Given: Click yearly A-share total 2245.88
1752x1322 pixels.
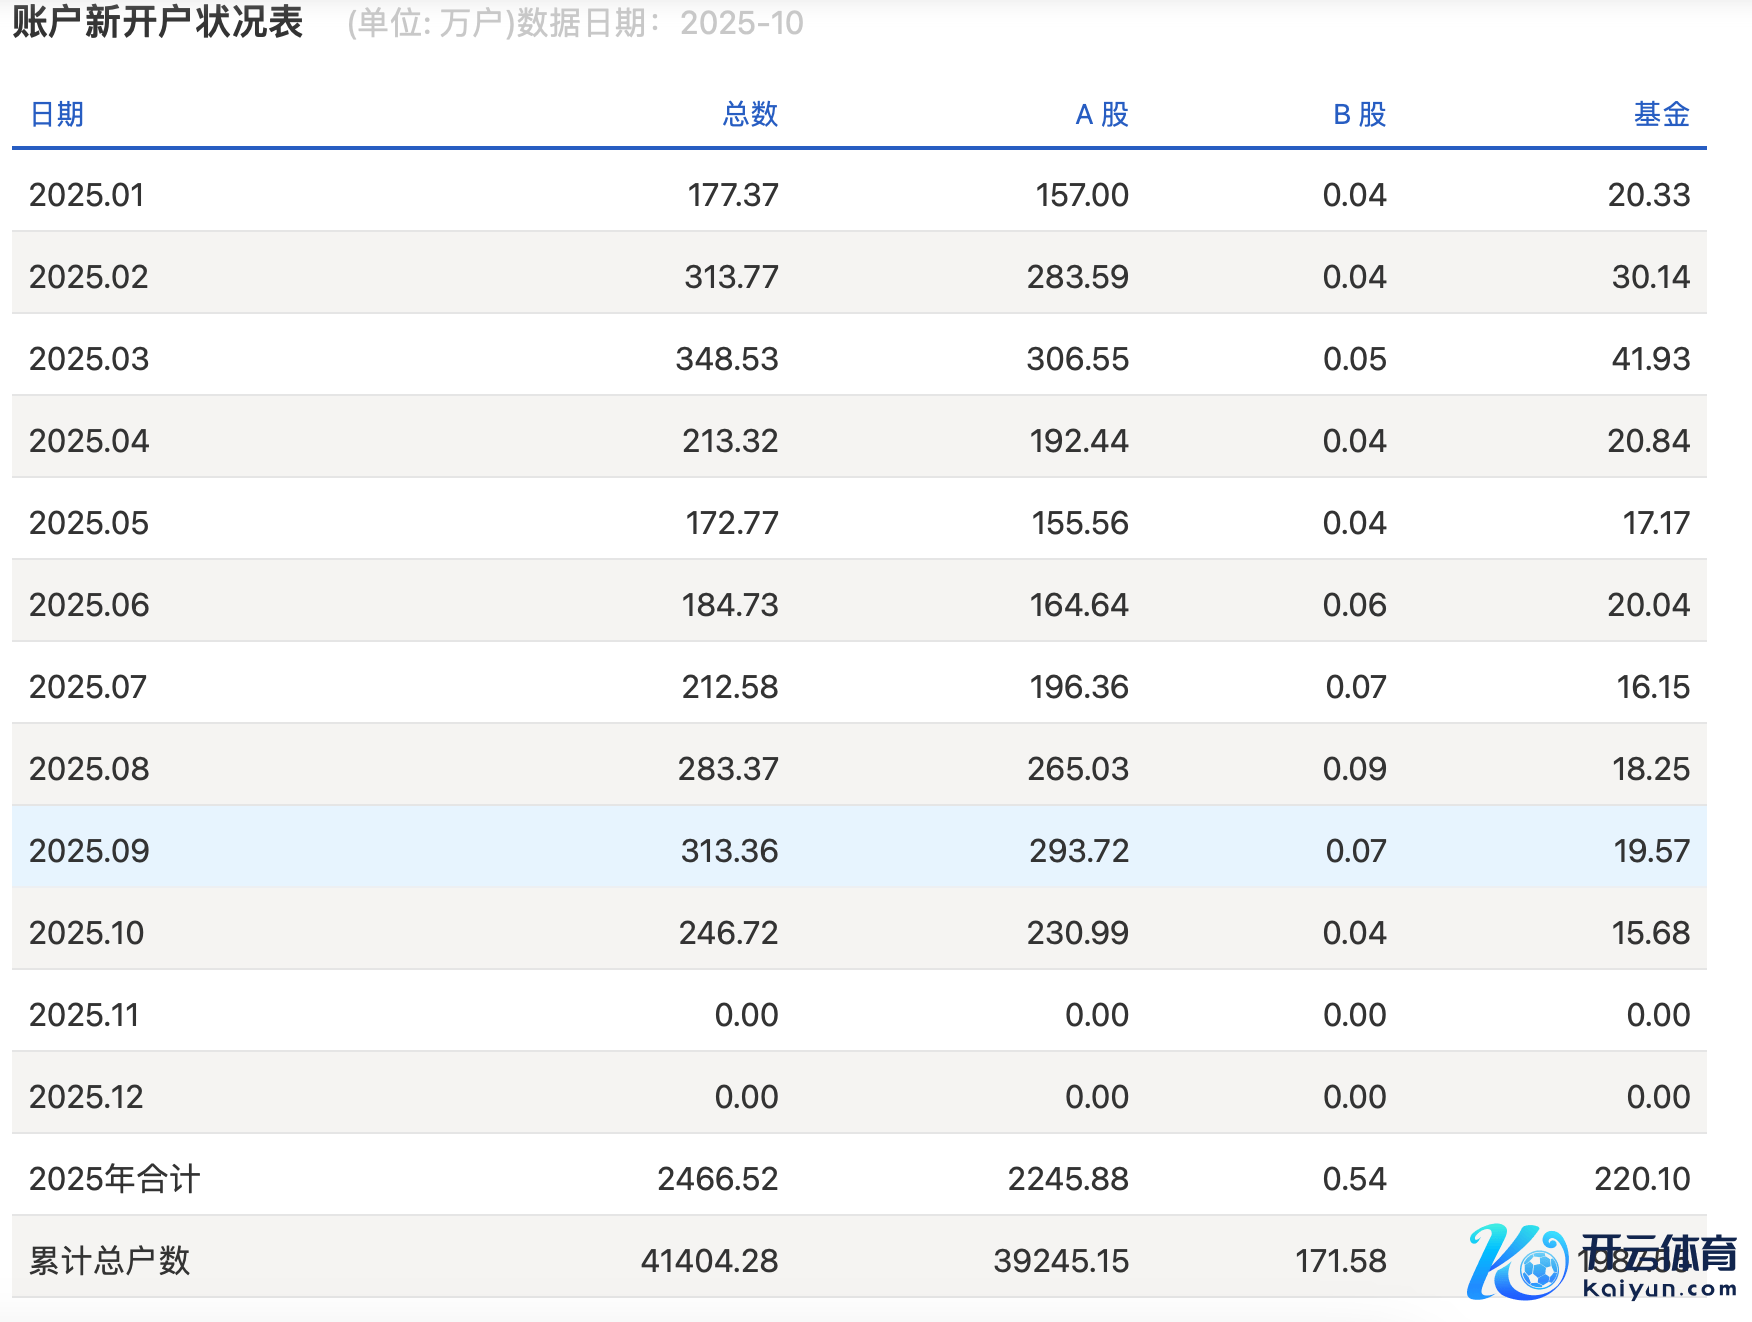Looking at the screenshot, I should 1067,1179.
